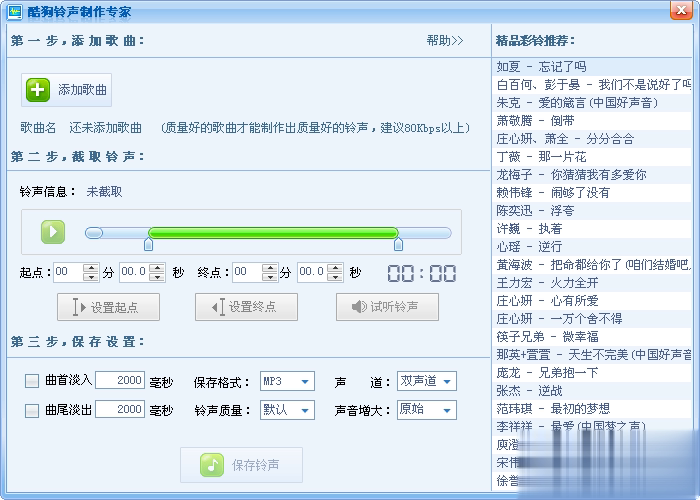
Task: Select 许巍 - 执着
Action: [x=592, y=229]
